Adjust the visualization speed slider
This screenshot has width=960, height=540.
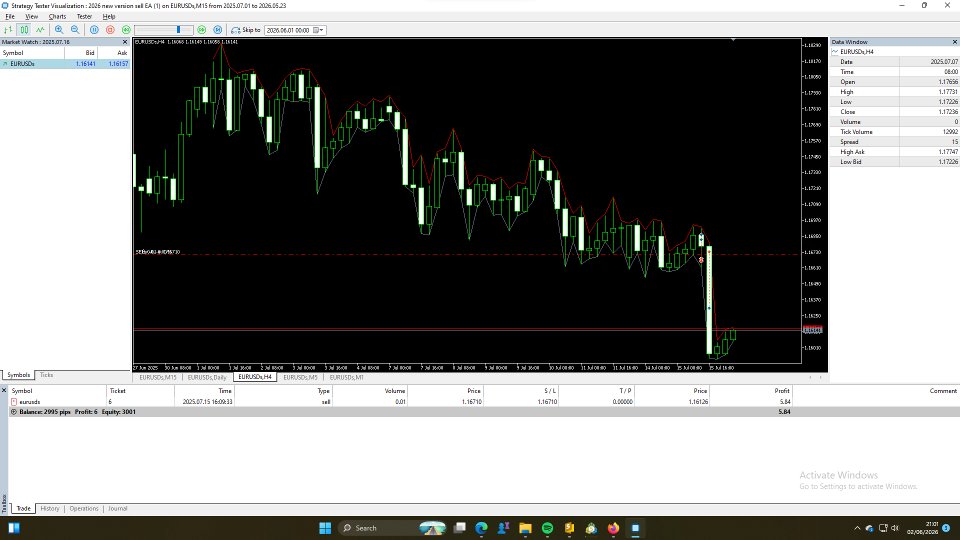tap(163, 29)
